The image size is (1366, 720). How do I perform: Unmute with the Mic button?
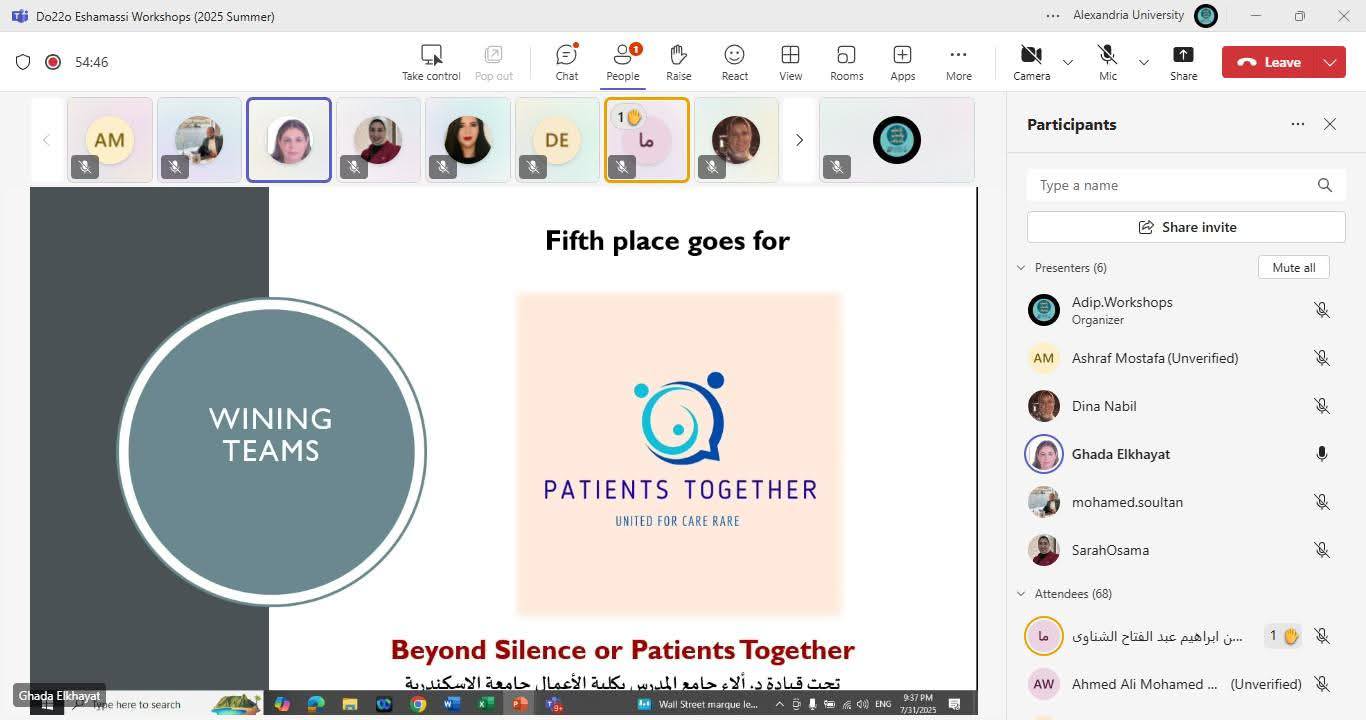pyautogui.click(x=1107, y=62)
